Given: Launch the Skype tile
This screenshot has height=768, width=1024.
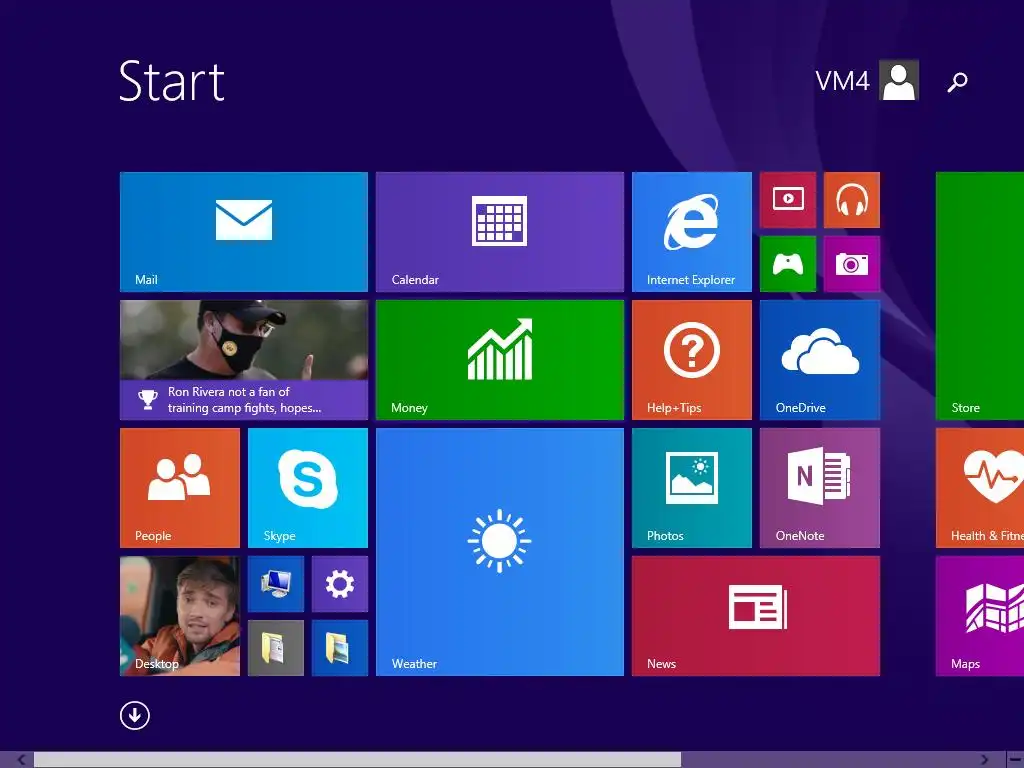Looking at the screenshot, I should 308,488.
